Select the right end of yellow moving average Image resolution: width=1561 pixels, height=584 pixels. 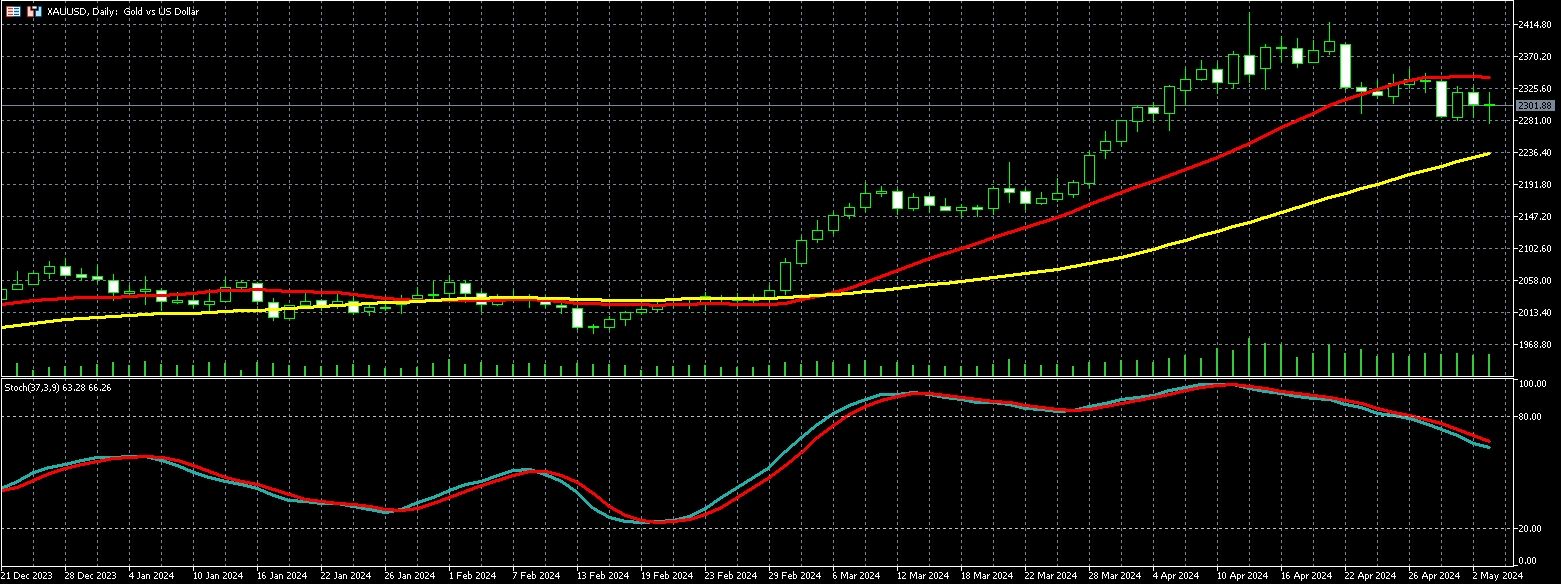tap(1490, 153)
